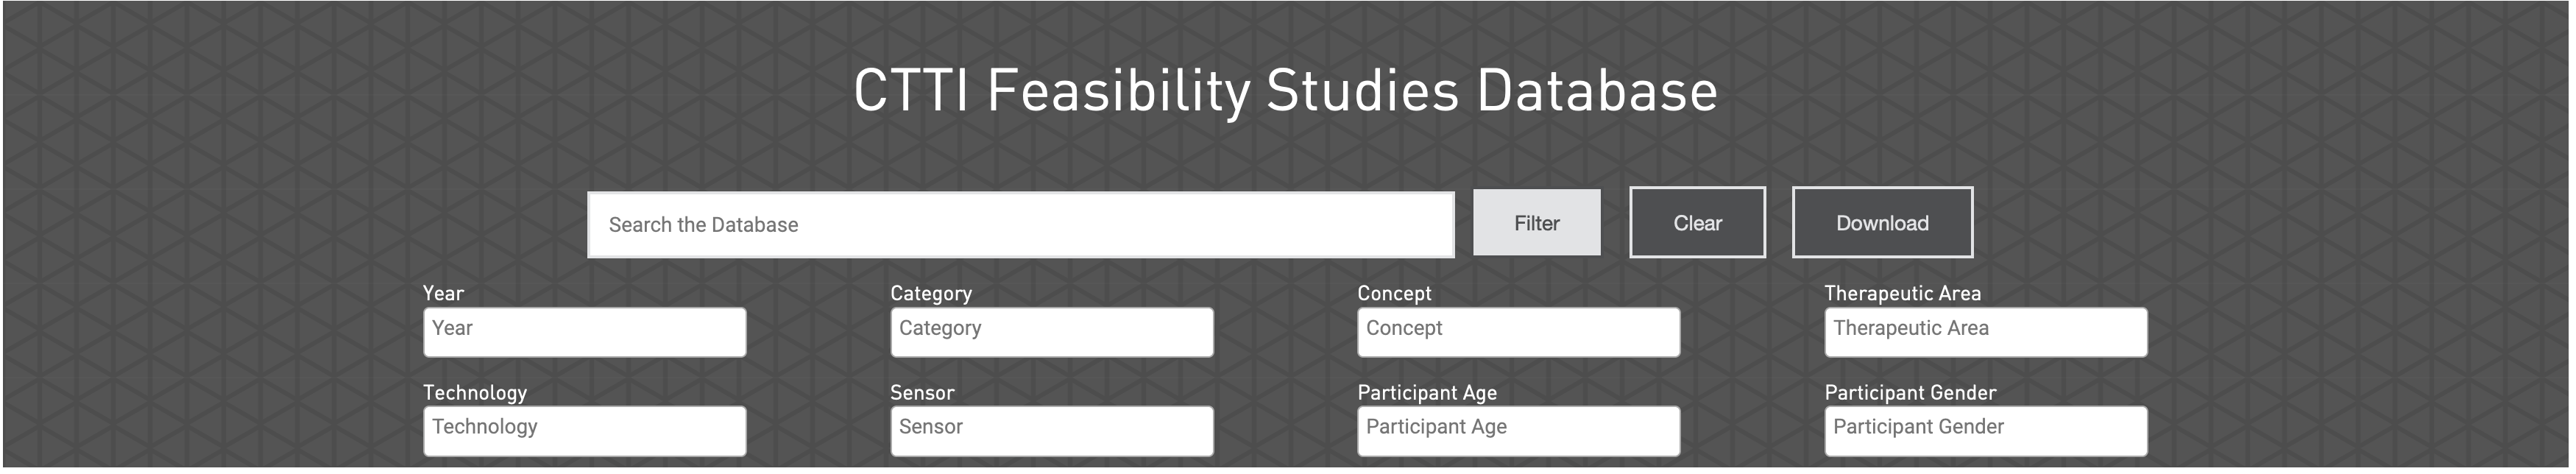Click the white Participant Age label text
Image resolution: width=2576 pixels, height=474 pixels.
(x=1427, y=392)
